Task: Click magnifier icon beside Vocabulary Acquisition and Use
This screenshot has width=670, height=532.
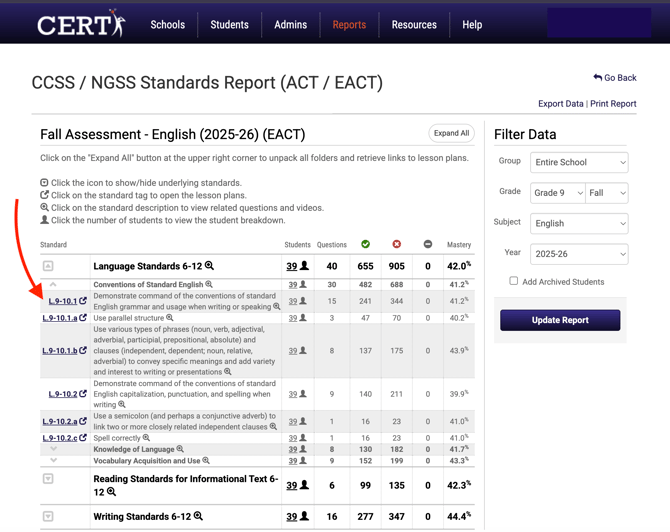Action: [x=206, y=460]
